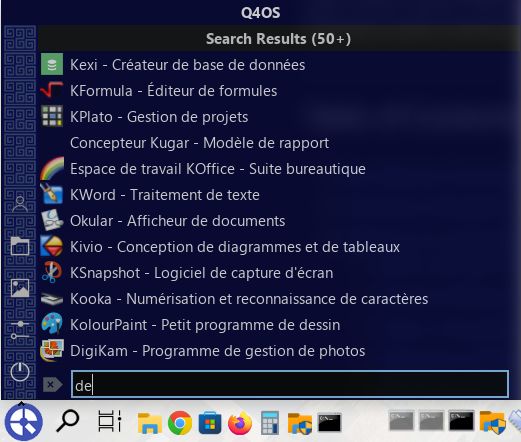Launch the KSnapshot scissors icon
The image size is (521, 442).
52,272
